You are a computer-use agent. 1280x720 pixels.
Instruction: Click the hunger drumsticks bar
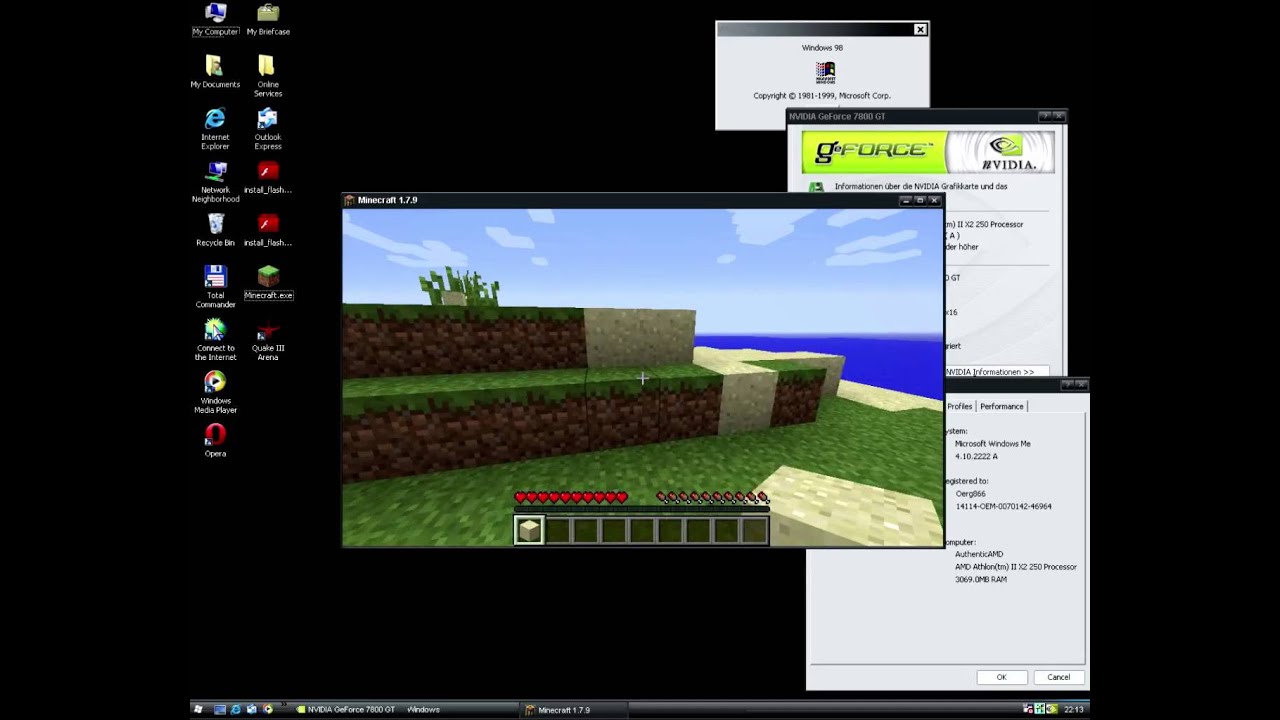coord(712,497)
